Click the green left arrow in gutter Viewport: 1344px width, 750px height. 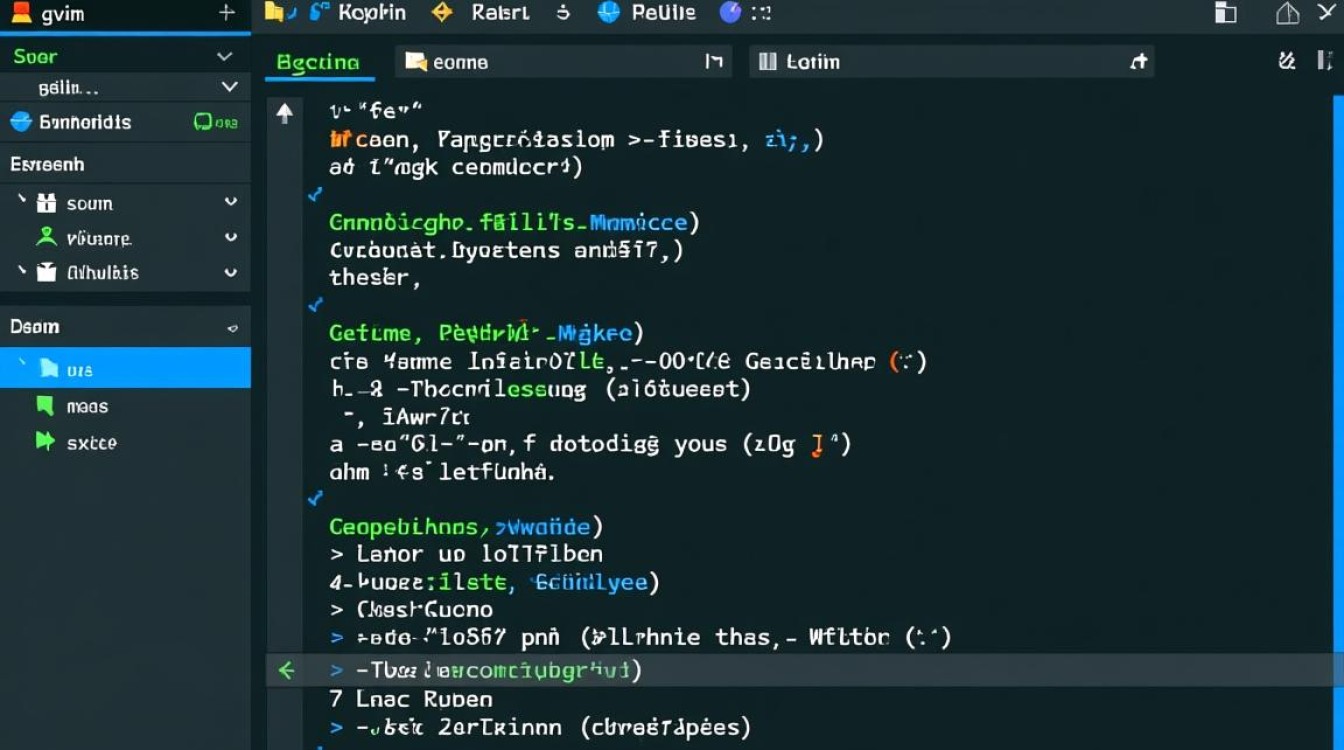coord(286,670)
